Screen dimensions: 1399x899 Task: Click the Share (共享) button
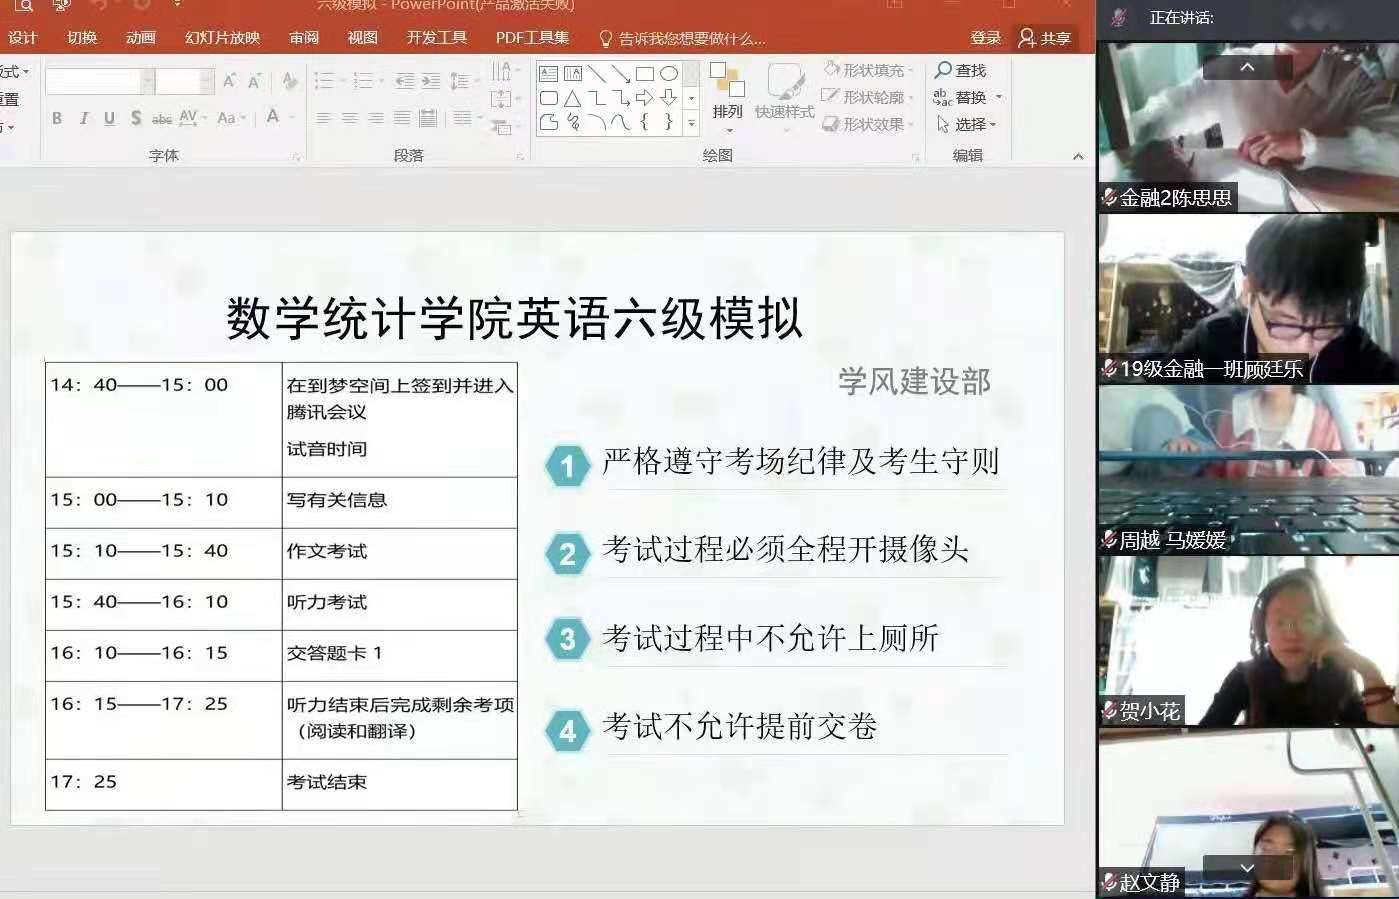click(1045, 38)
